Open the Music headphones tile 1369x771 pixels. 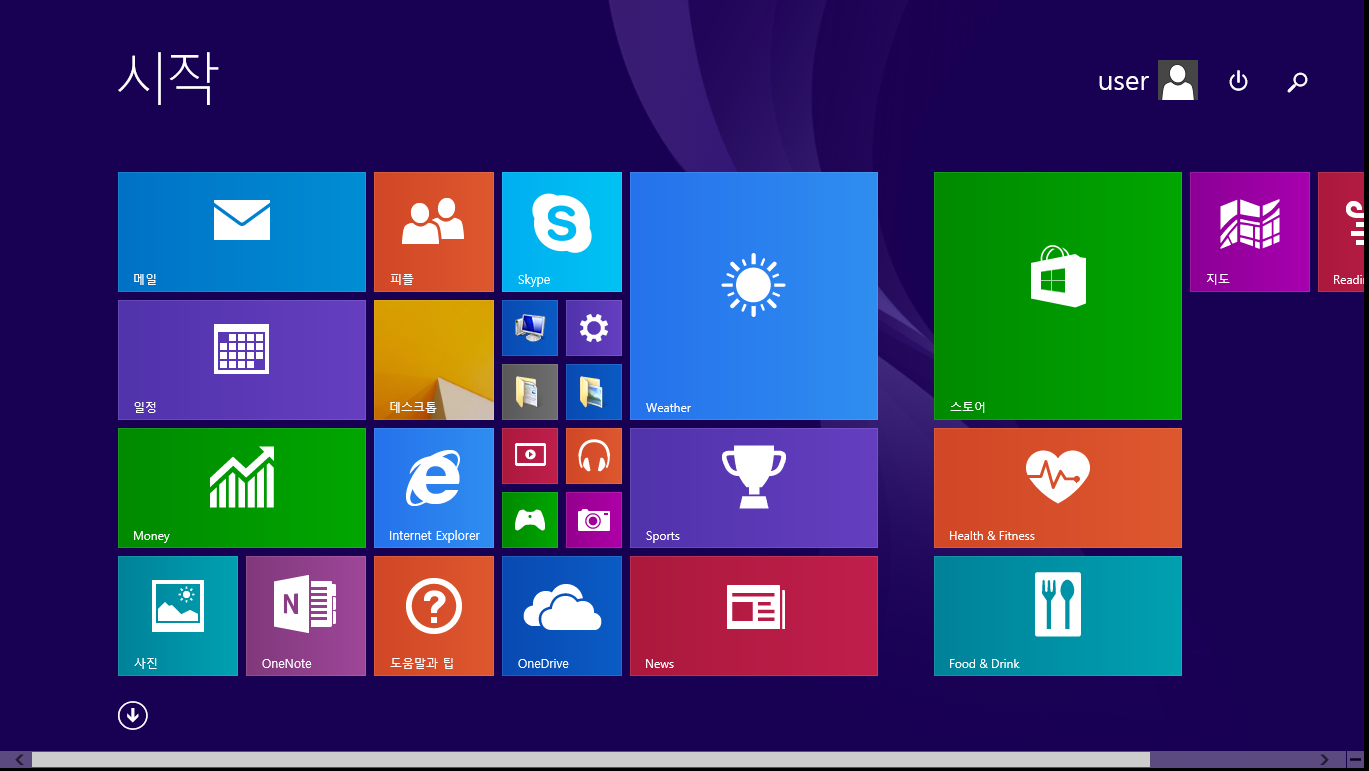pos(593,455)
